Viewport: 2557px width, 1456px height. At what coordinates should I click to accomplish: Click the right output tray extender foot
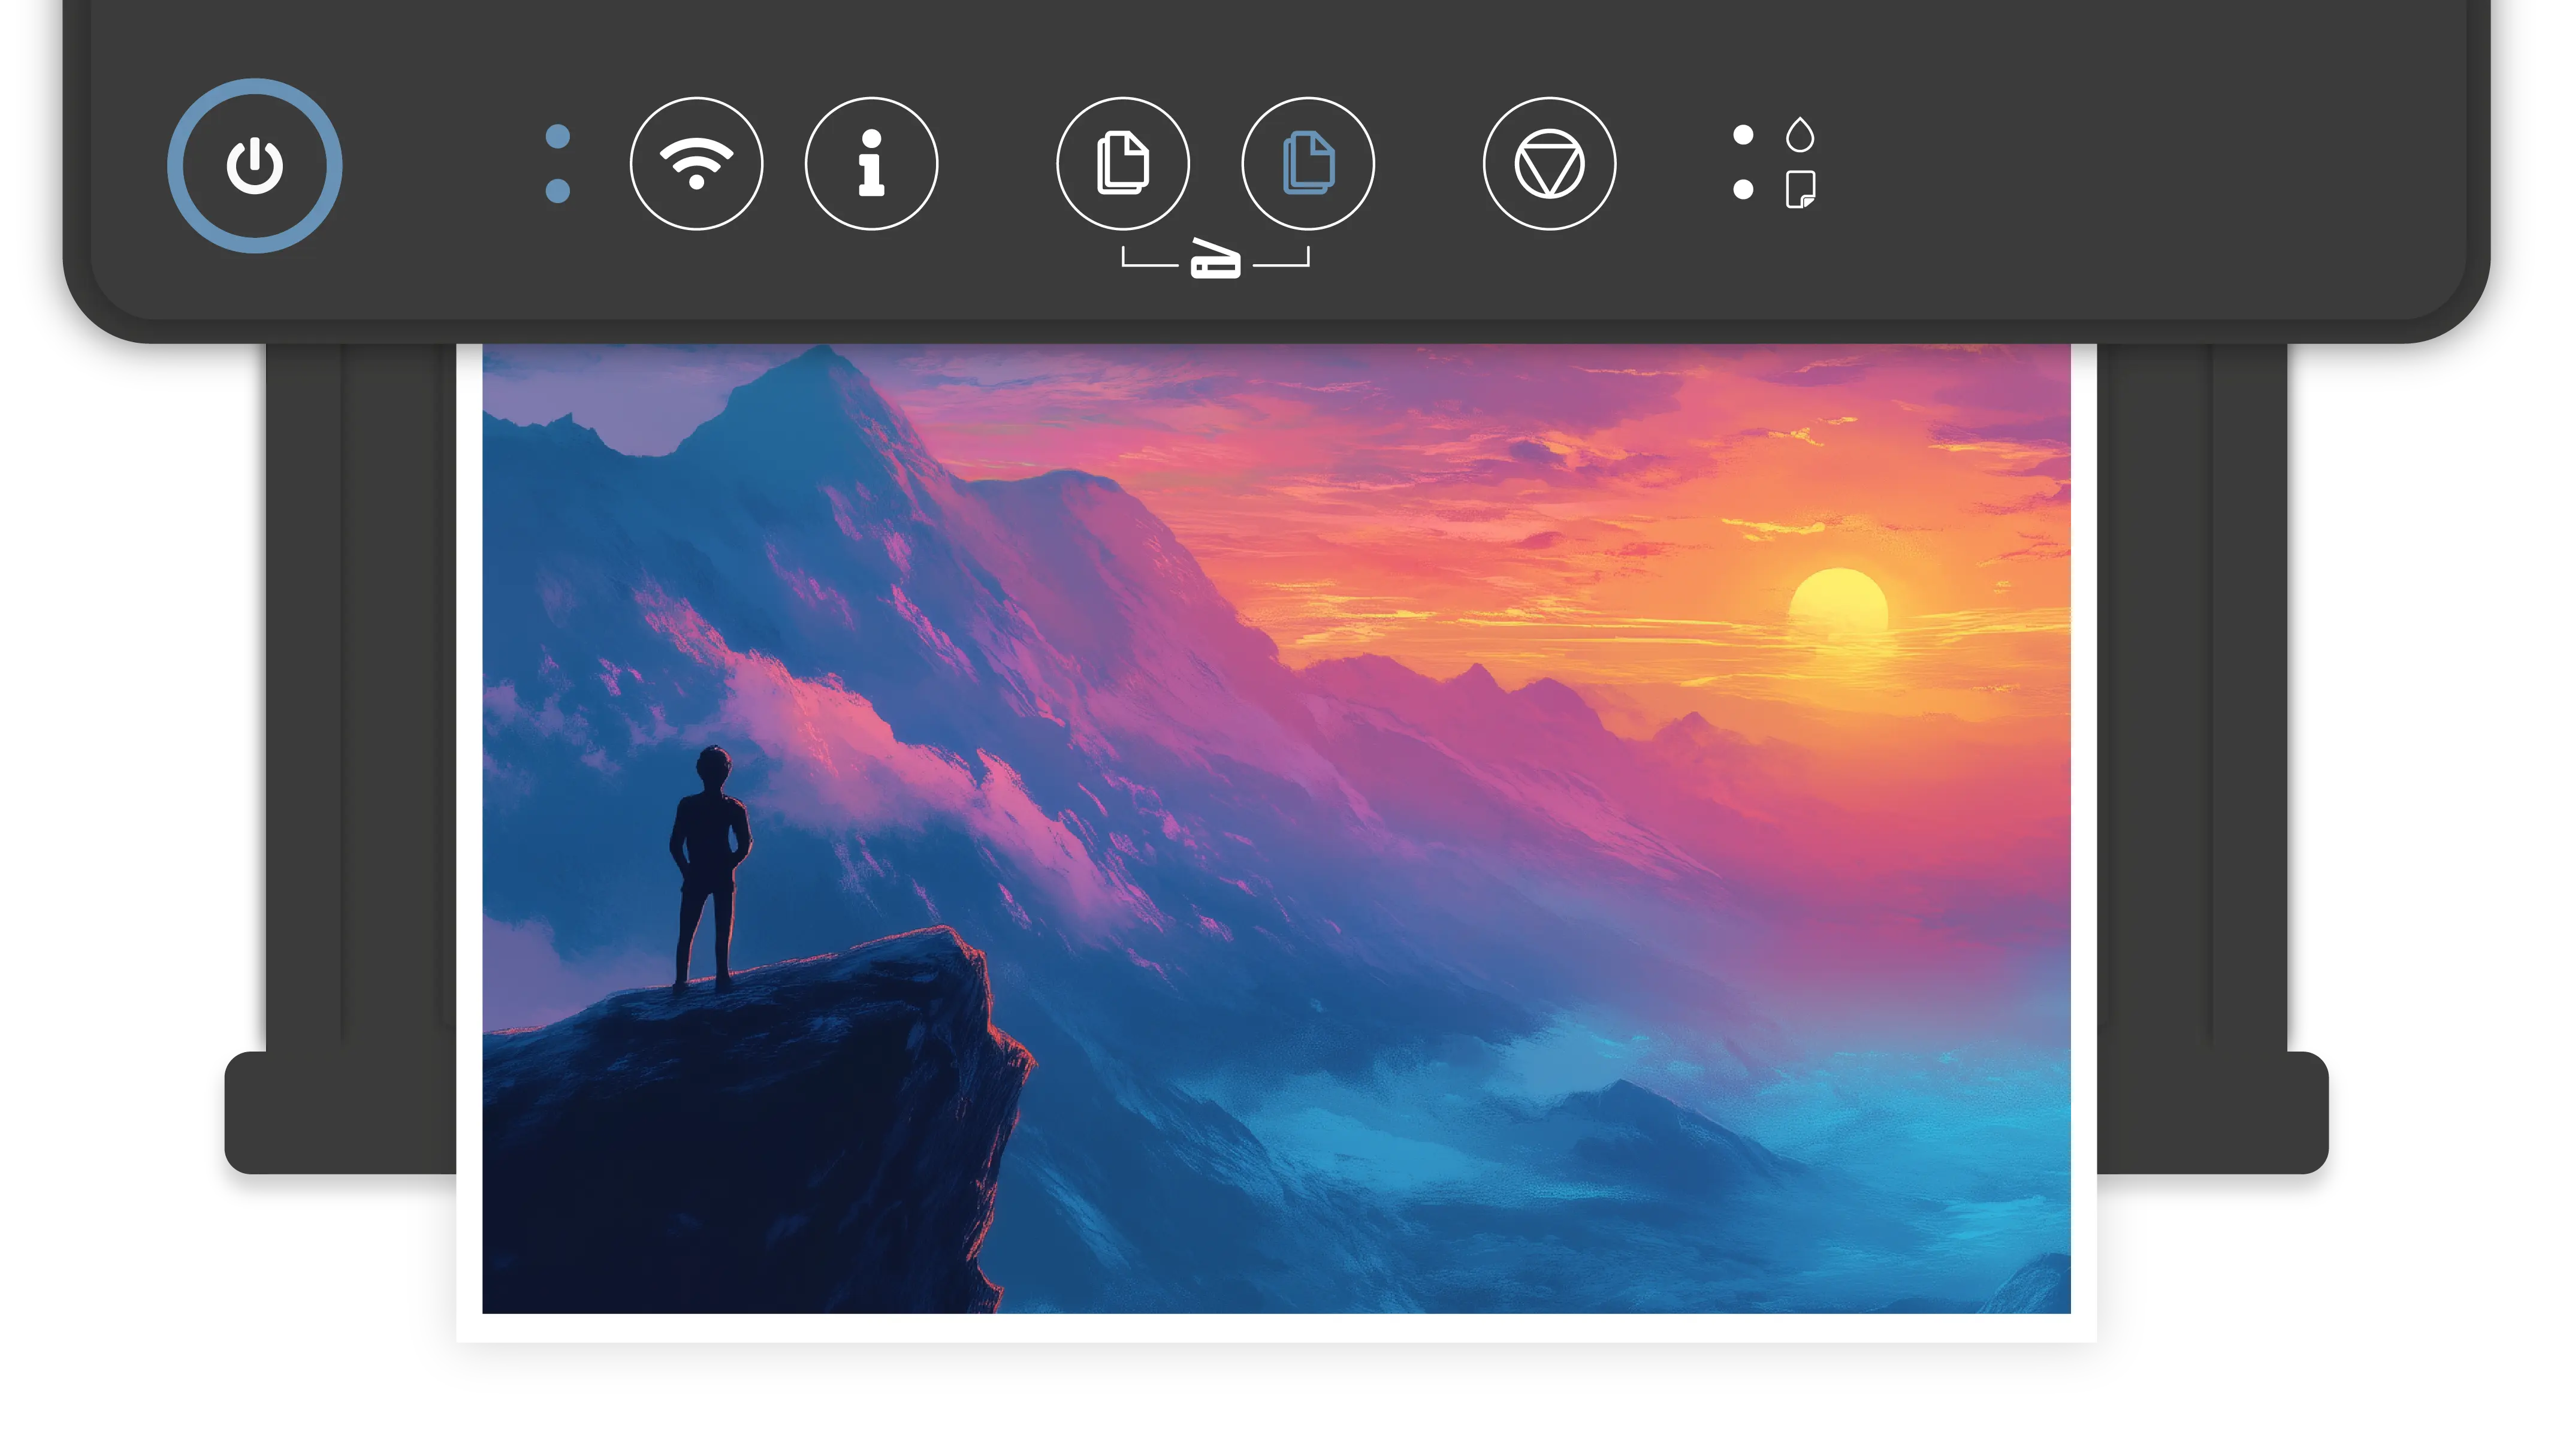click(x=2212, y=1112)
